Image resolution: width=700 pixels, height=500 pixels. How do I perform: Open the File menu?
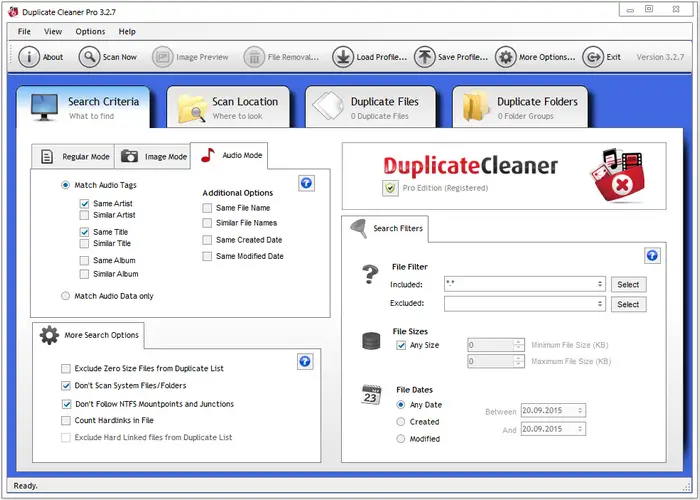click(24, 31)
